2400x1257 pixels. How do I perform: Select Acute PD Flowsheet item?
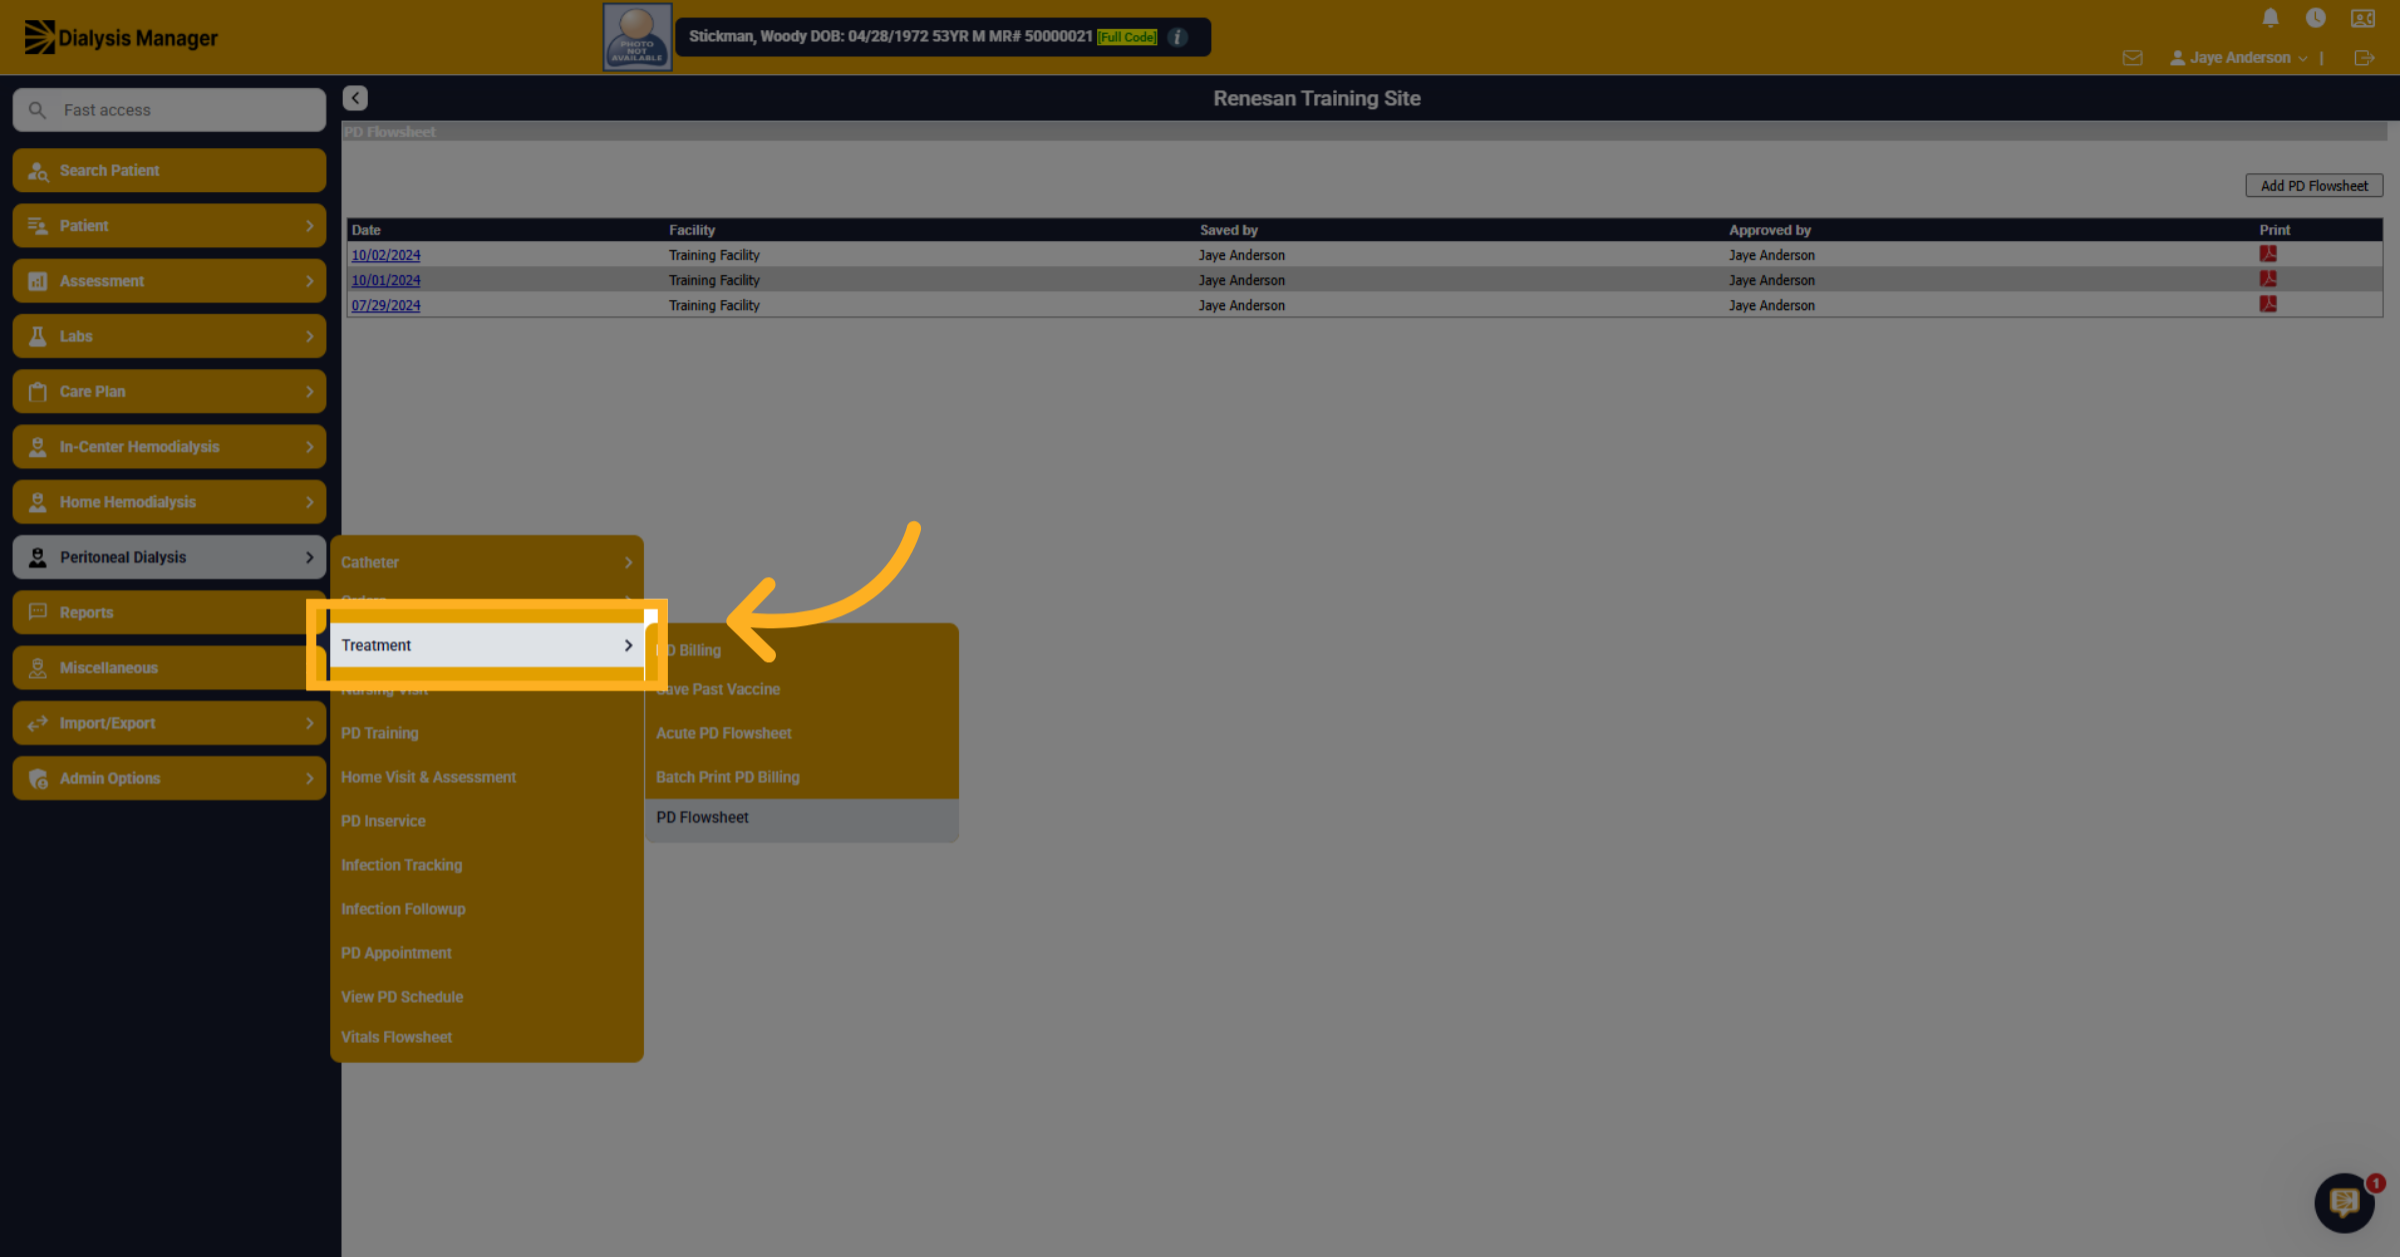[802, 733]
